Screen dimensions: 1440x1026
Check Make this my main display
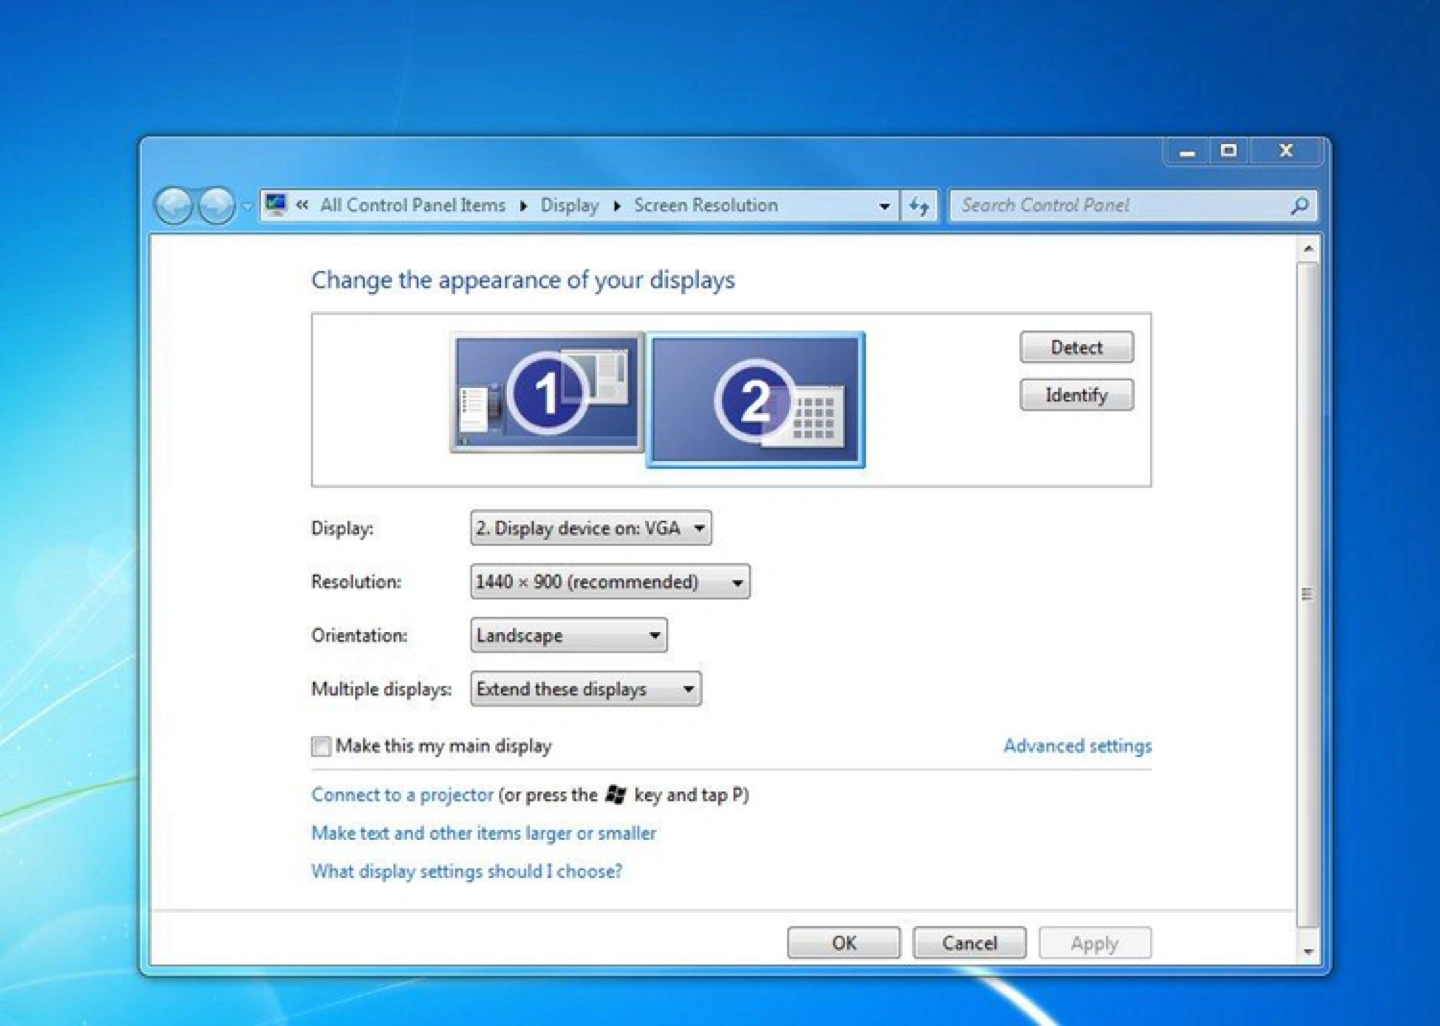[x=321, y=746]
